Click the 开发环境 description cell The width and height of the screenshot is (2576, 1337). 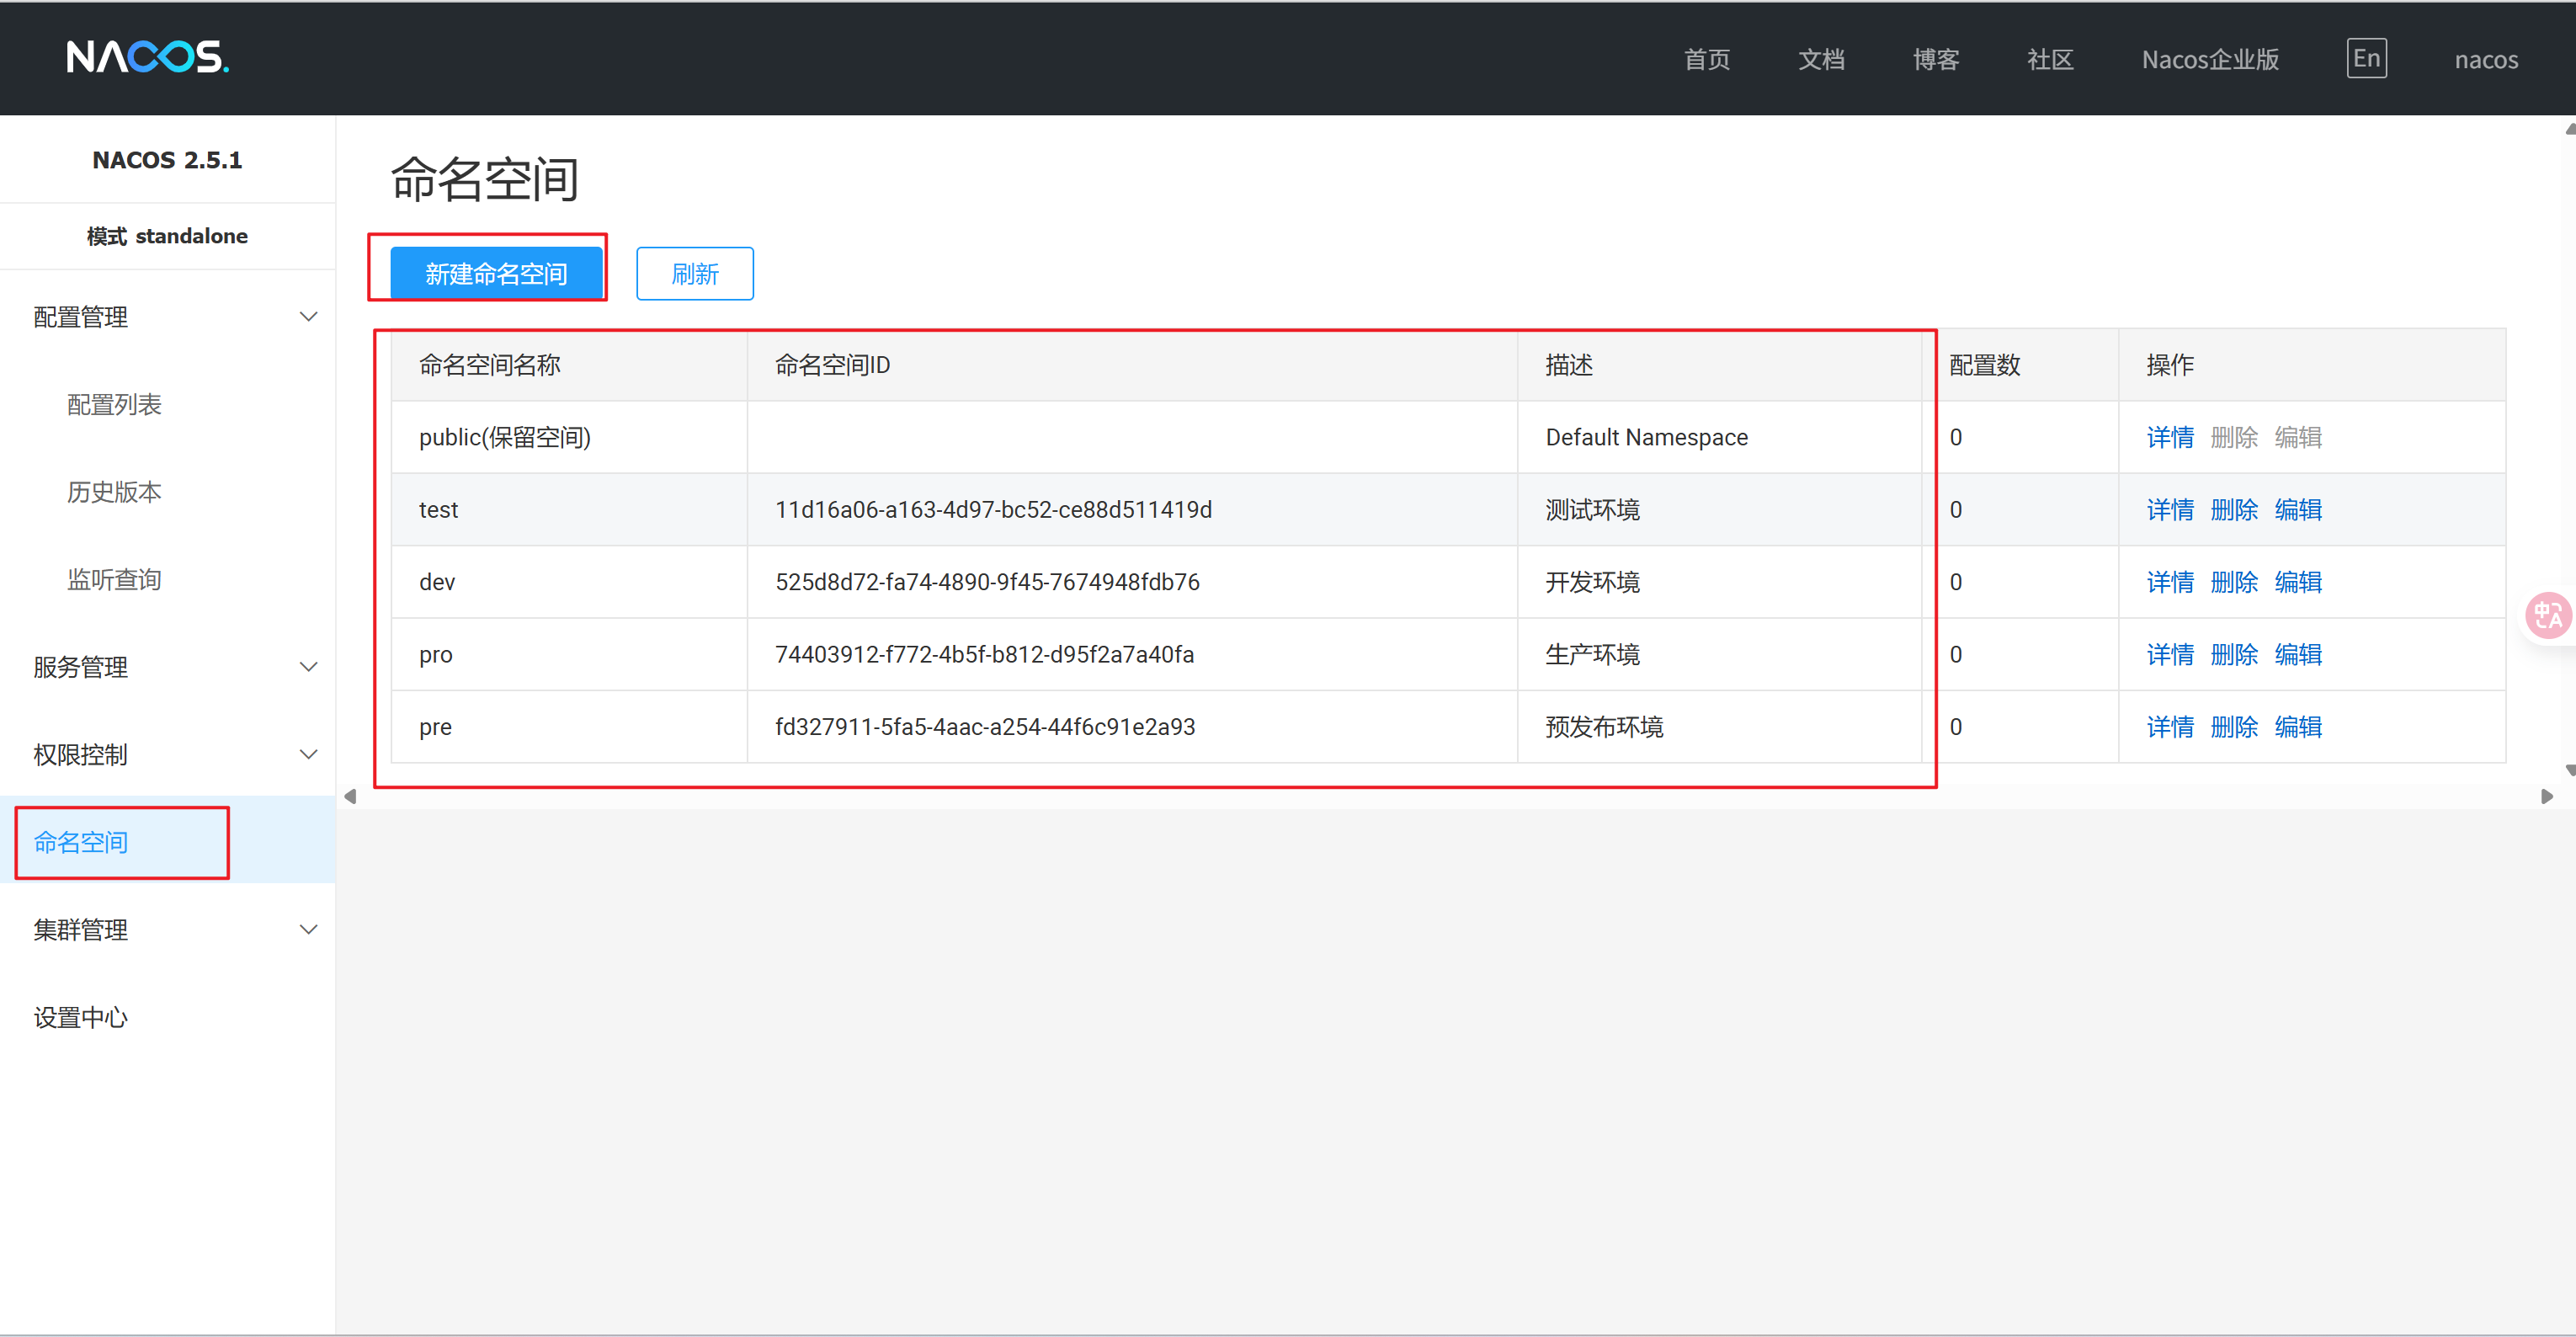click(x=1719, y=582)
